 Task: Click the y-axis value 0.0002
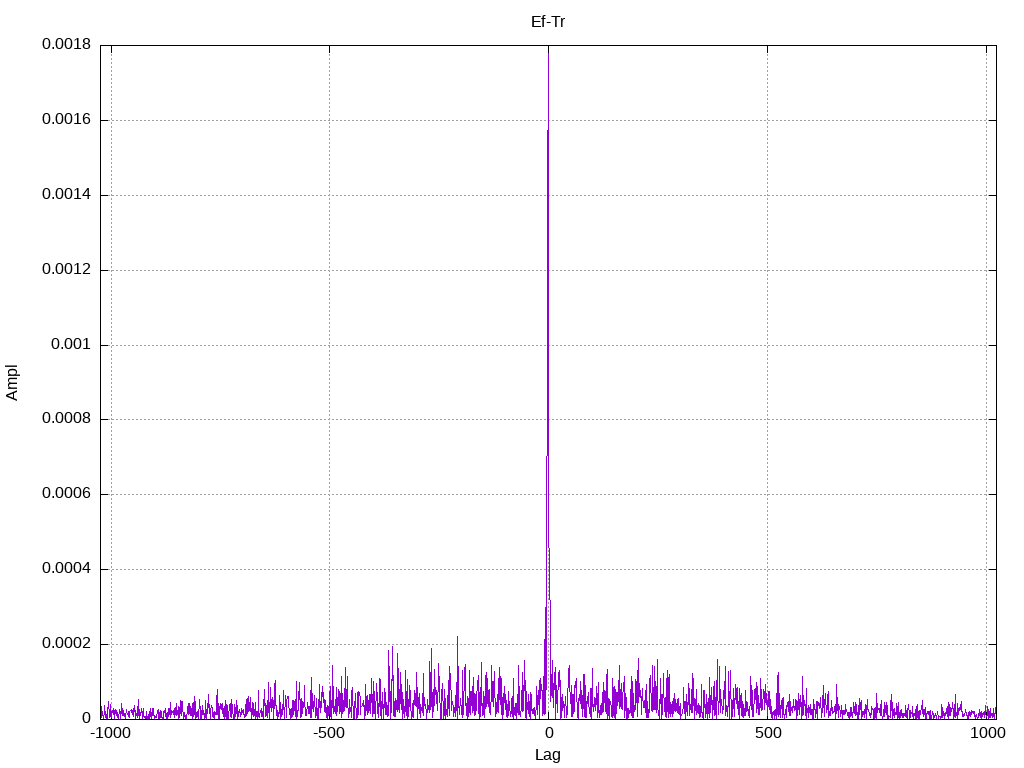click(67, 643)
